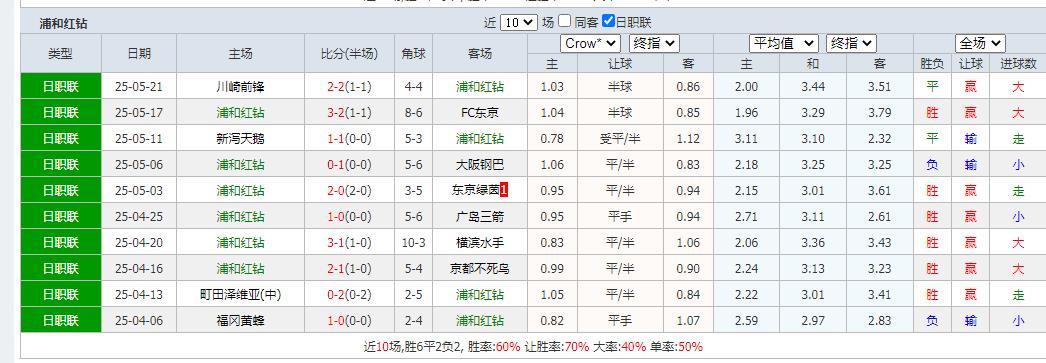Viewport: 1046px width, 363px height.
Task: Click 町田泽维亚(中) home team link
Action: 240,295
